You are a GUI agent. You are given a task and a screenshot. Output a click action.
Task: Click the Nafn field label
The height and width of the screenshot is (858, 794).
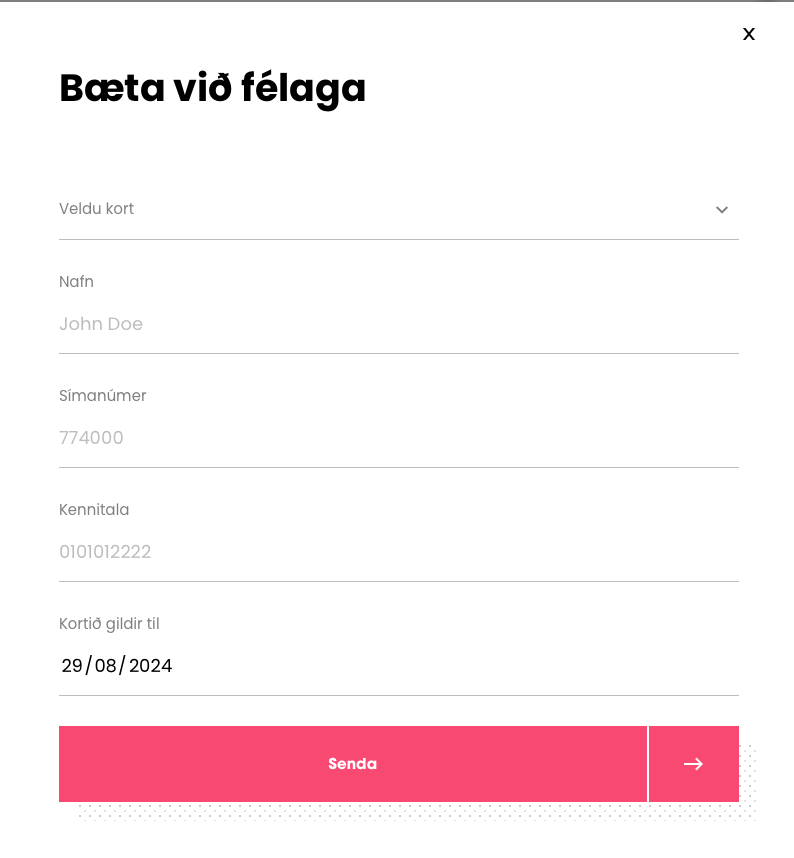point(76,282)
